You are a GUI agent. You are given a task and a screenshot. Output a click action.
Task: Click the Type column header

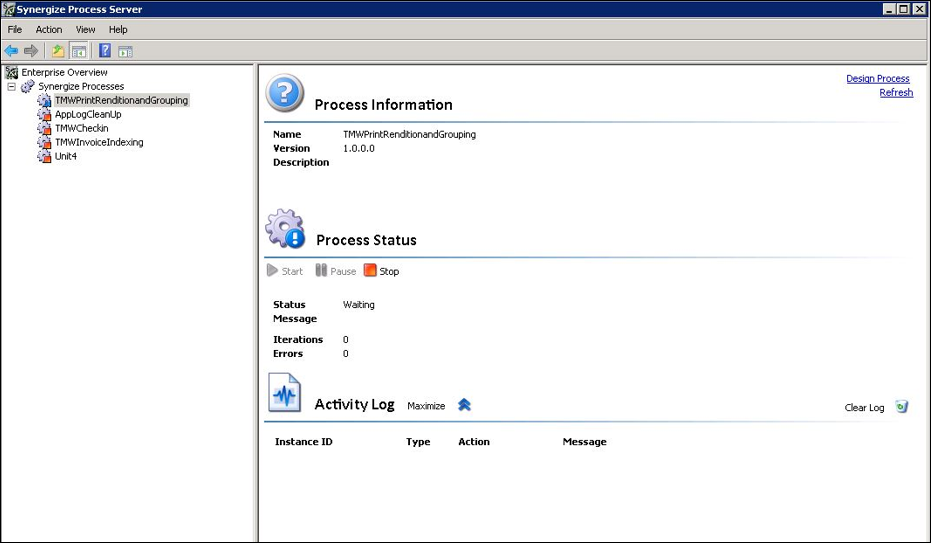418,442
